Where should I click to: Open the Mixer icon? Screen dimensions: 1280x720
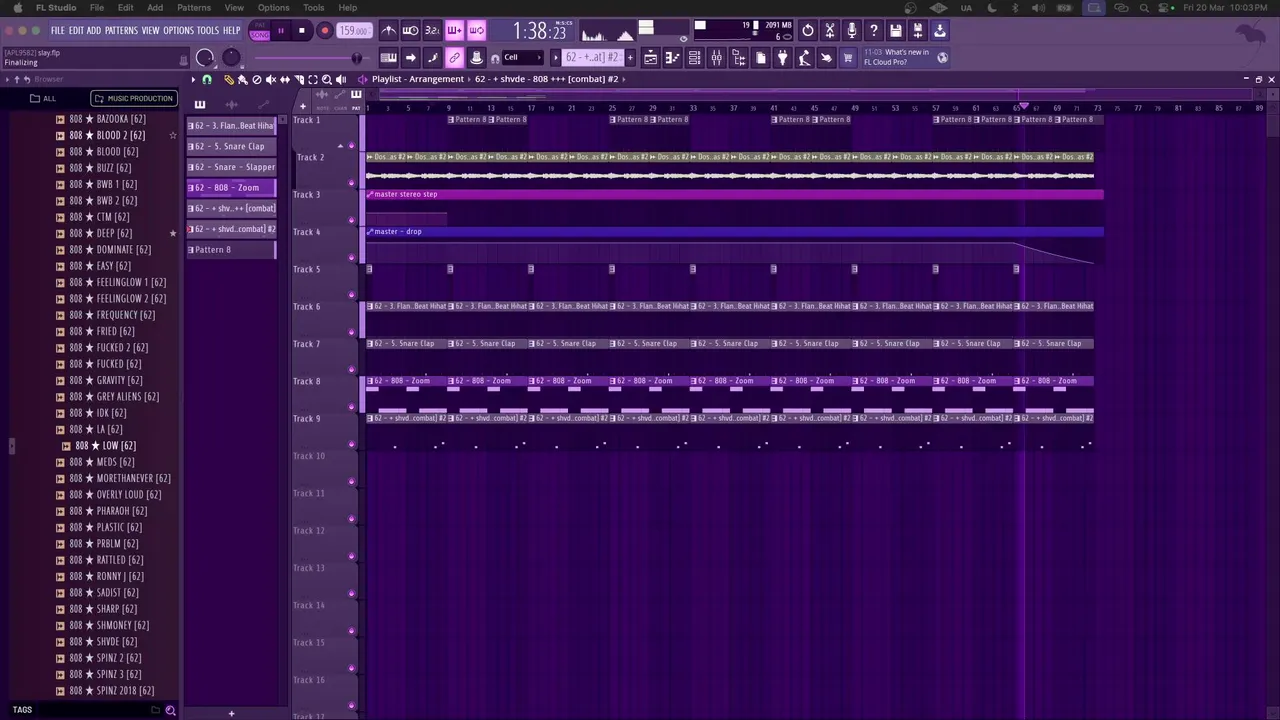point(716,58)
